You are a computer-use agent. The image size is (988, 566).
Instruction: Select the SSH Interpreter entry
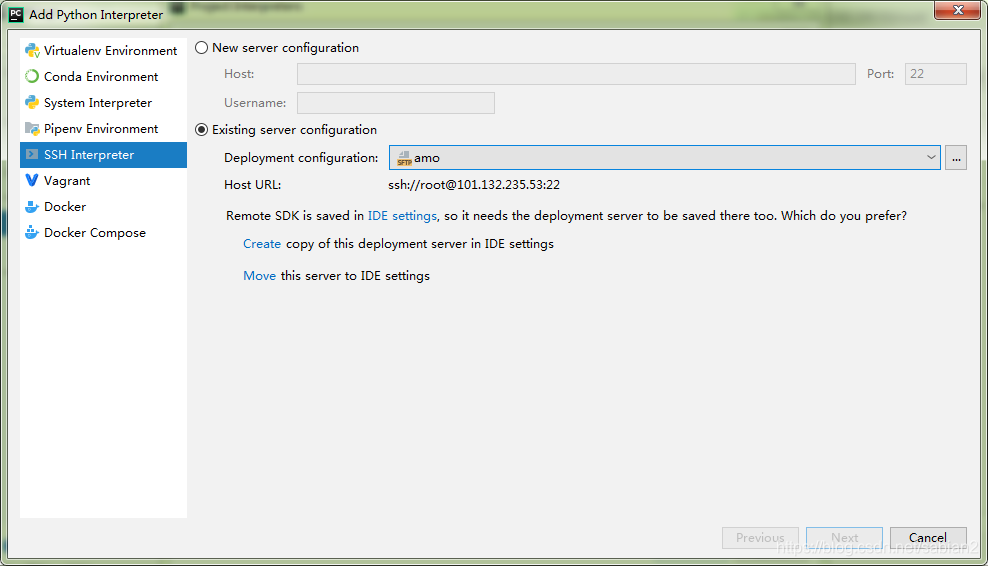click(x=103, y=154)
